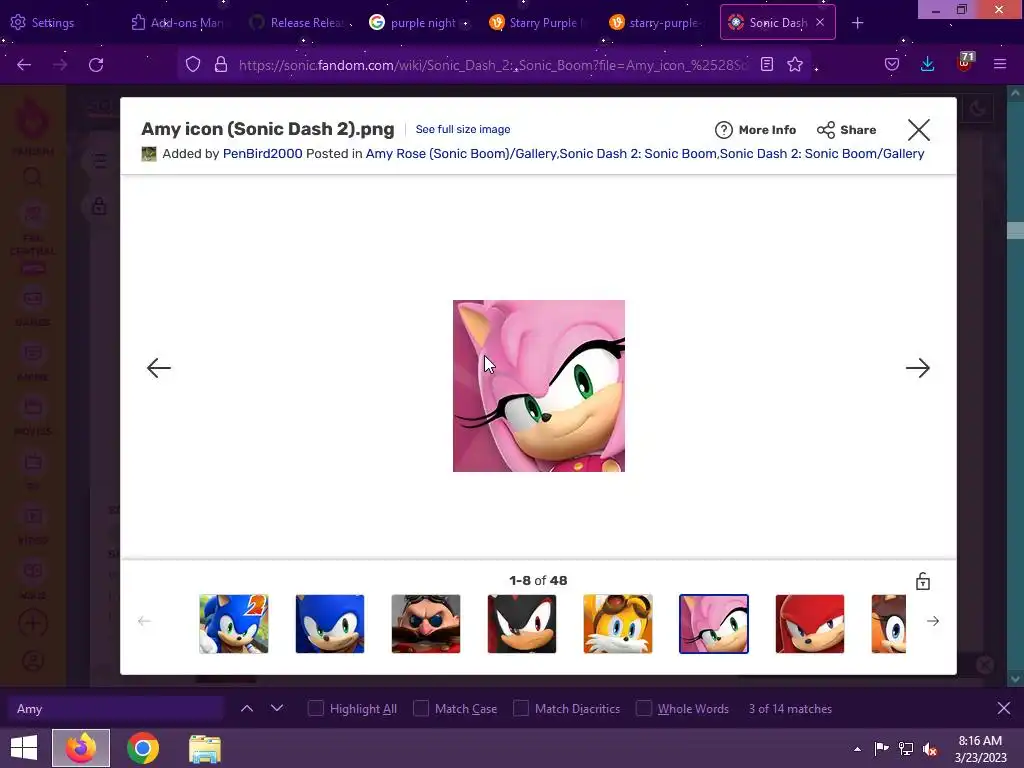Click the address bar URL field
The height and width of the screenshot is (768, 1024).
click(493, 64)
